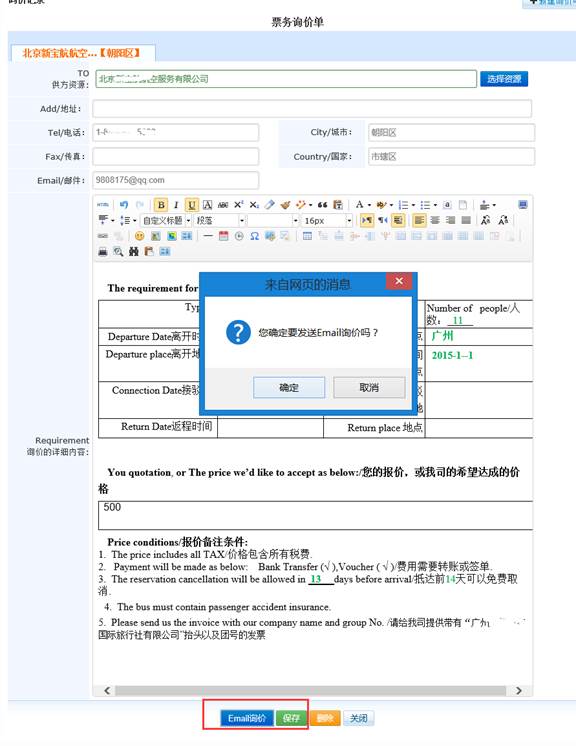This screenshot has height=746, width=576.
Task: Toggle Underline formatting
Action: (192, 205)
